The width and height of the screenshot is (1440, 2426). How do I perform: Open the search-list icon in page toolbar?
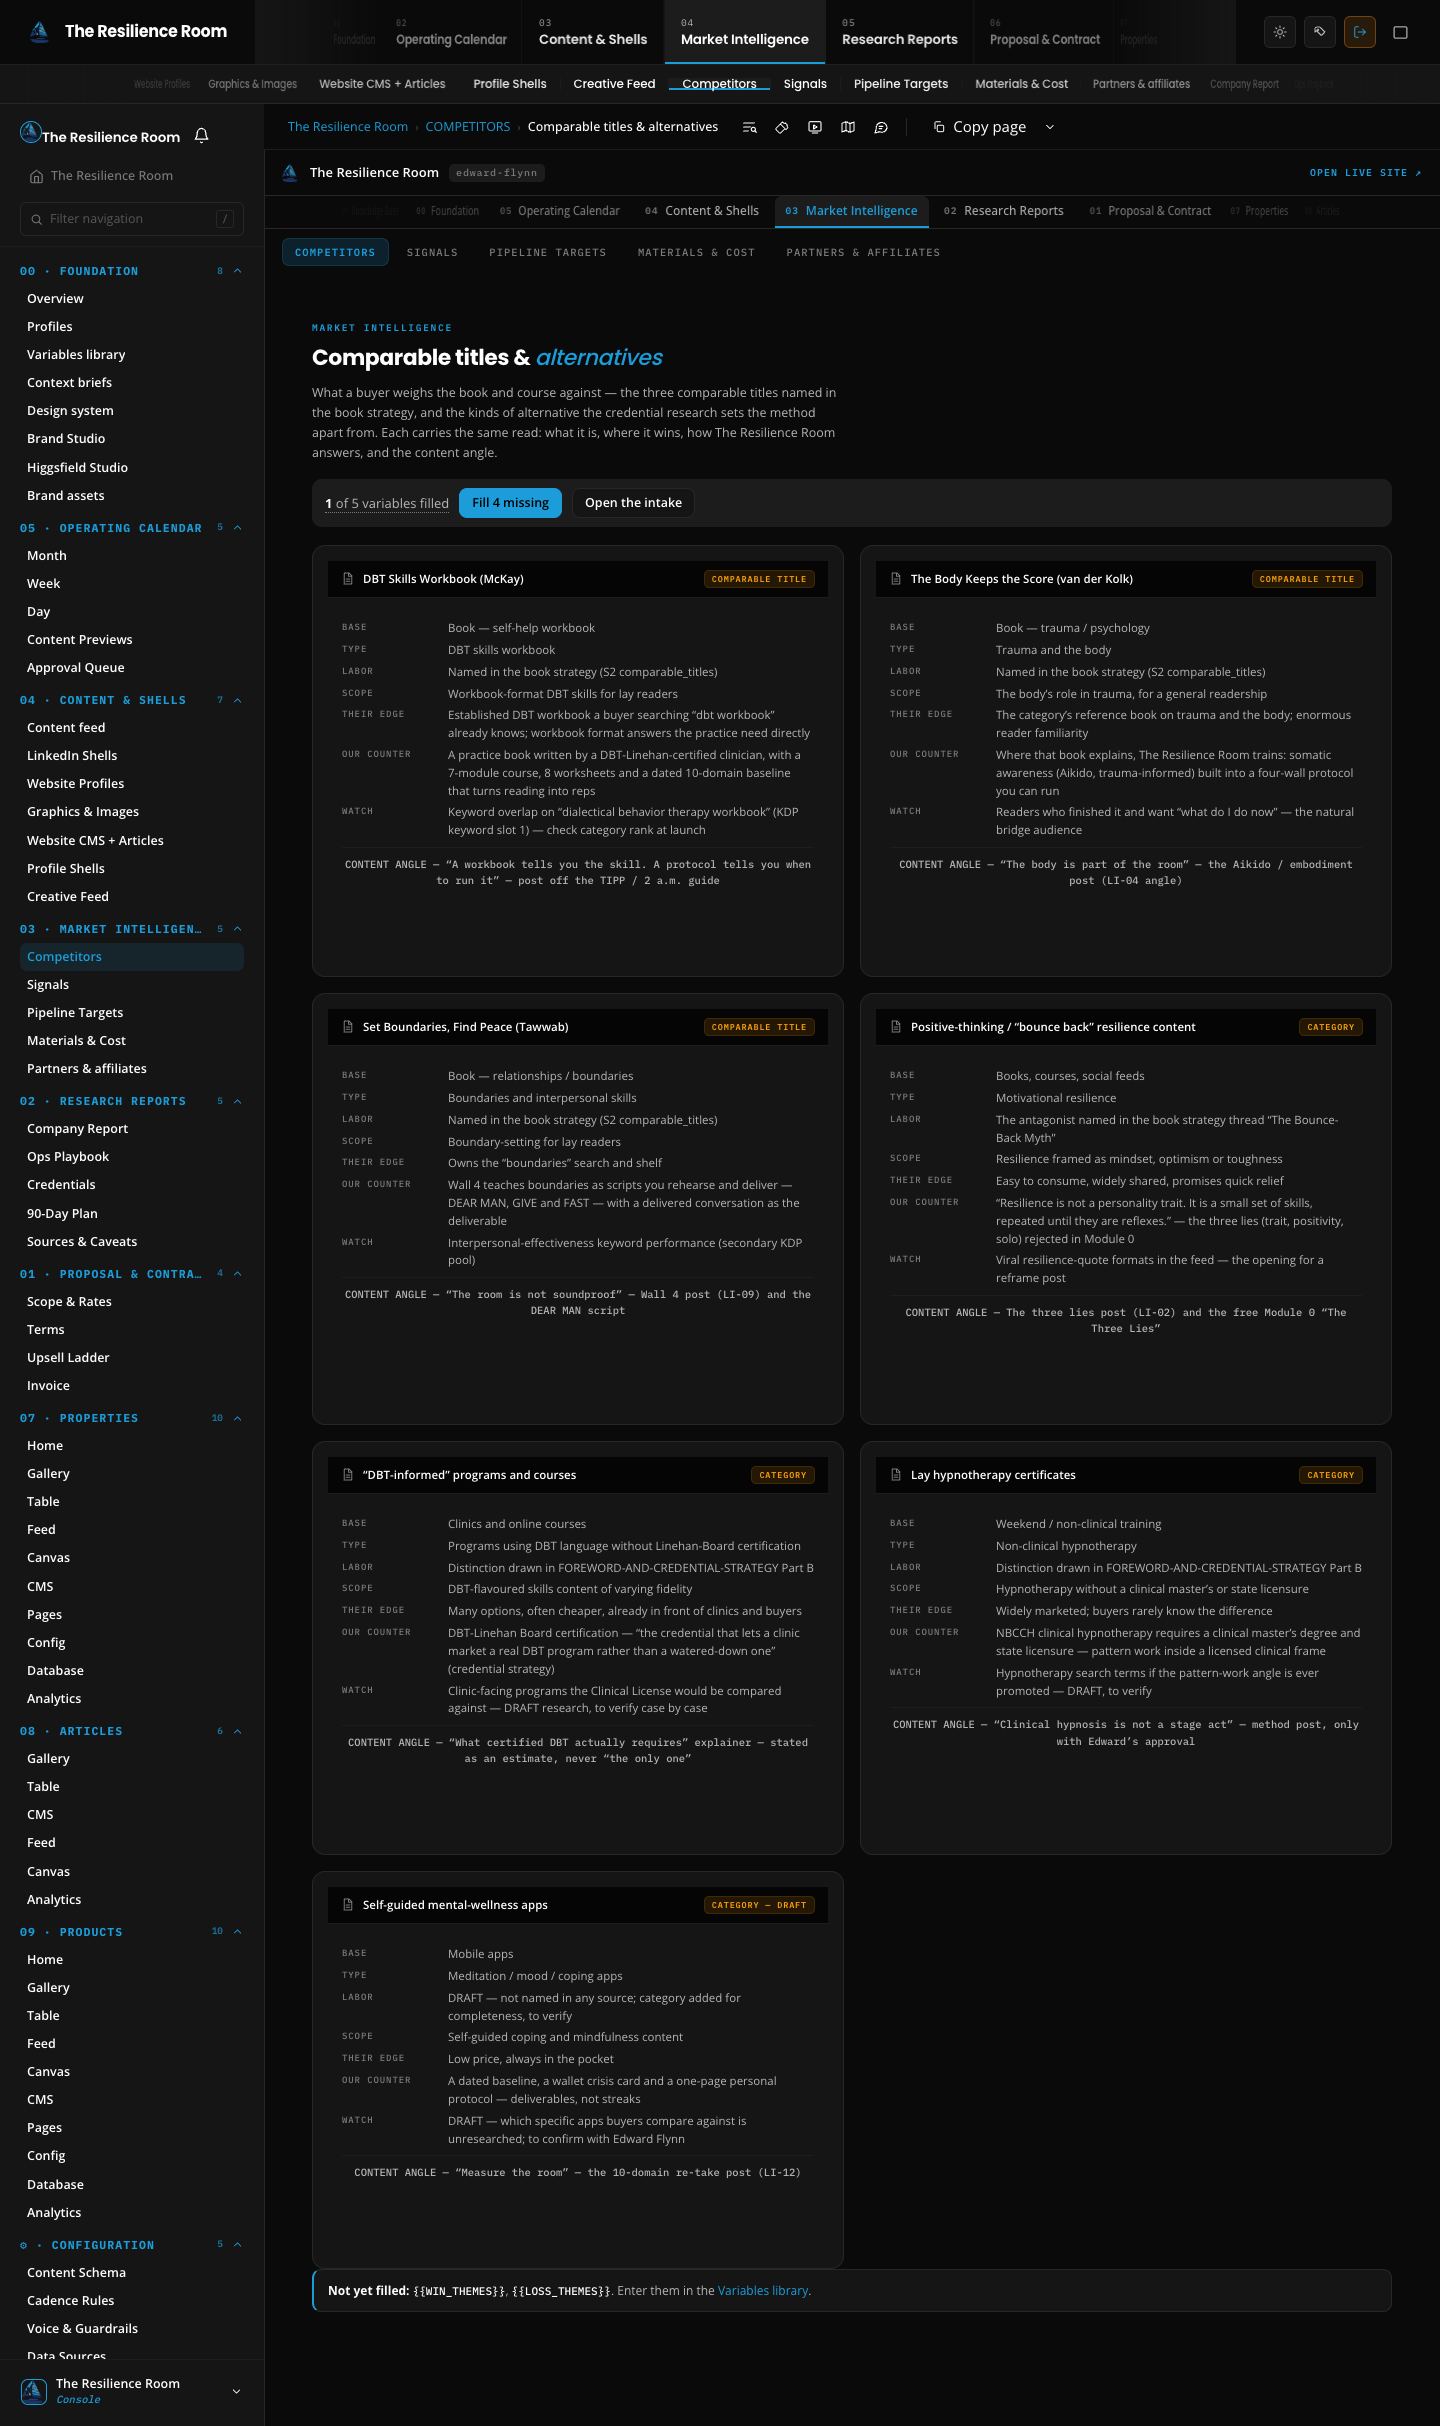749,127
